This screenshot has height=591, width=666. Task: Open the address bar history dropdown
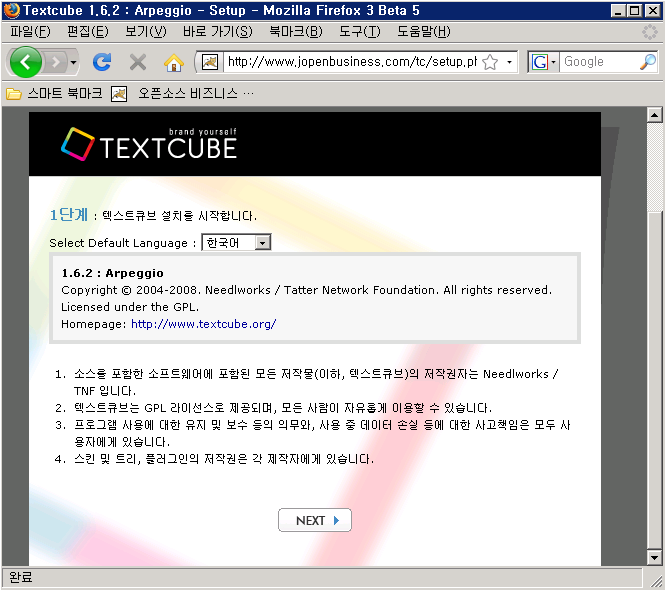click(509, 62)
